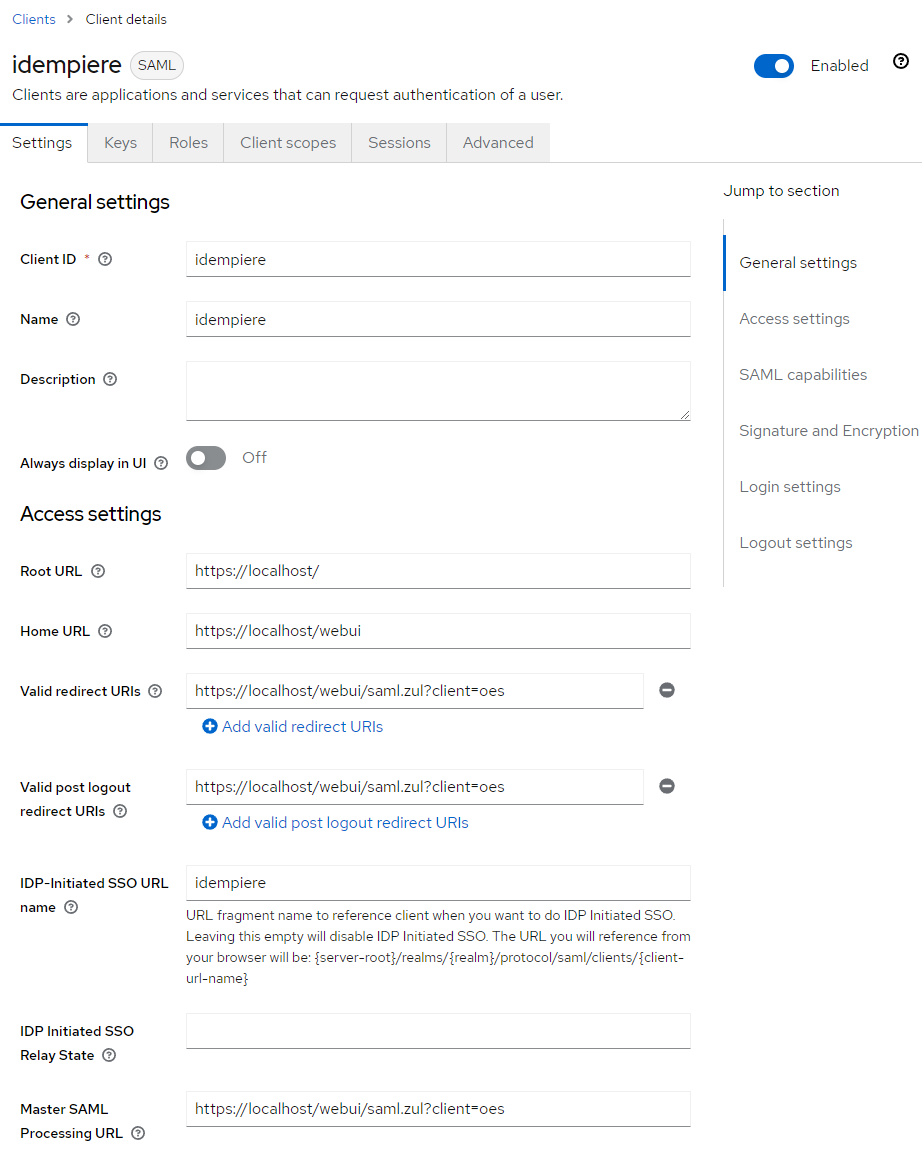The image size is (922, 1149).
Task: Click the help icon for Master SAML Processing URL
Action: point(138,1133)
